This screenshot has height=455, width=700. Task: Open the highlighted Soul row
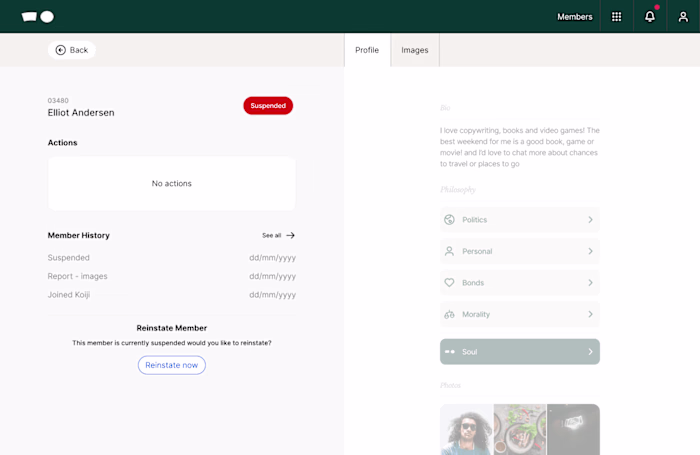coord(520,352)
